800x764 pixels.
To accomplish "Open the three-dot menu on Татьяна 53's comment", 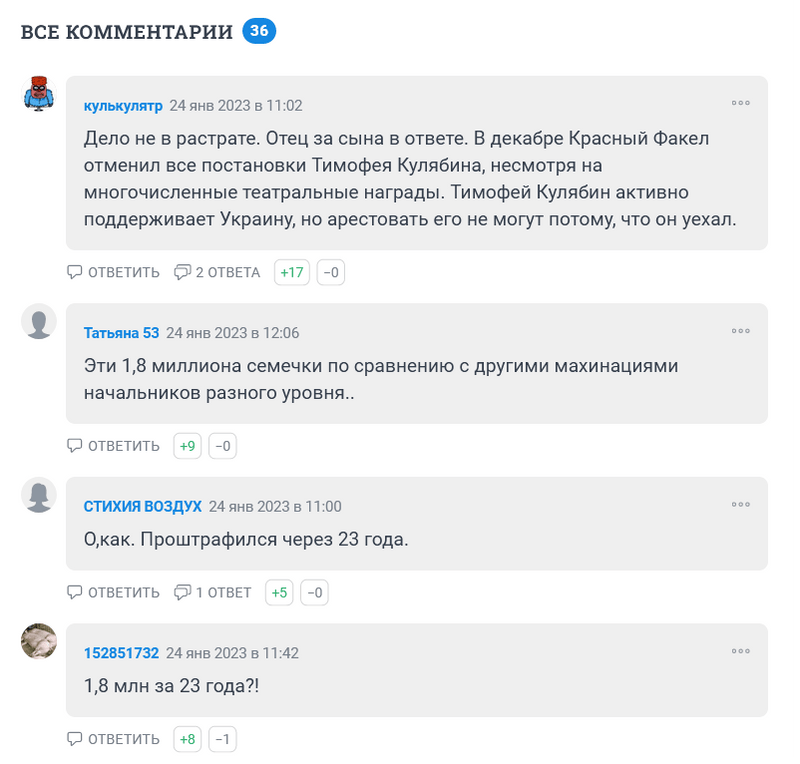I will (740, 330).
